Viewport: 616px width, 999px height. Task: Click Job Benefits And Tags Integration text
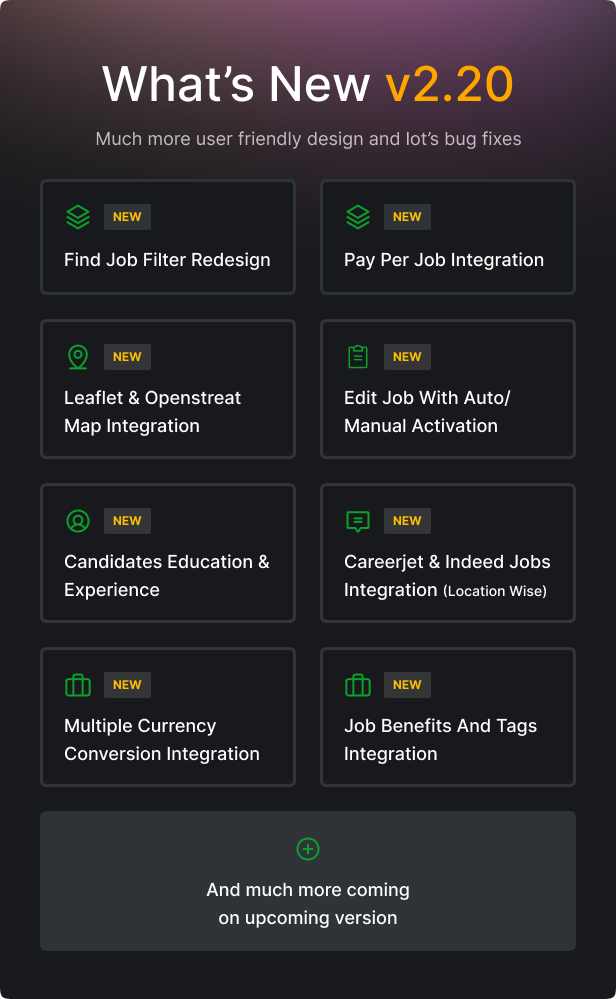click(440, 740)
